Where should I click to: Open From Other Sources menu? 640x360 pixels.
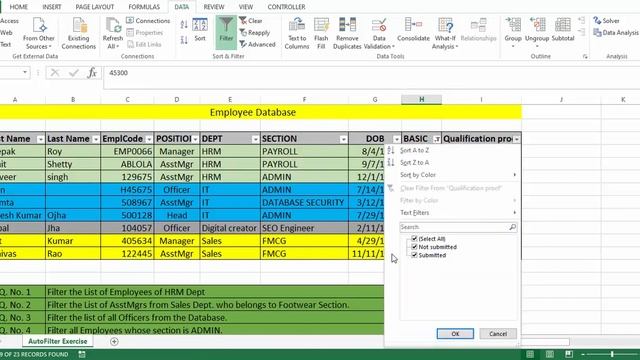point(39,33)
